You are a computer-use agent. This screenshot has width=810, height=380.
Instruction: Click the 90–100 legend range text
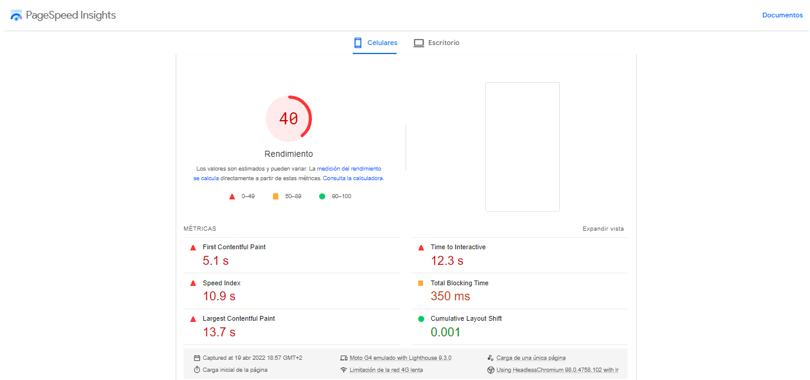[341, 197]
